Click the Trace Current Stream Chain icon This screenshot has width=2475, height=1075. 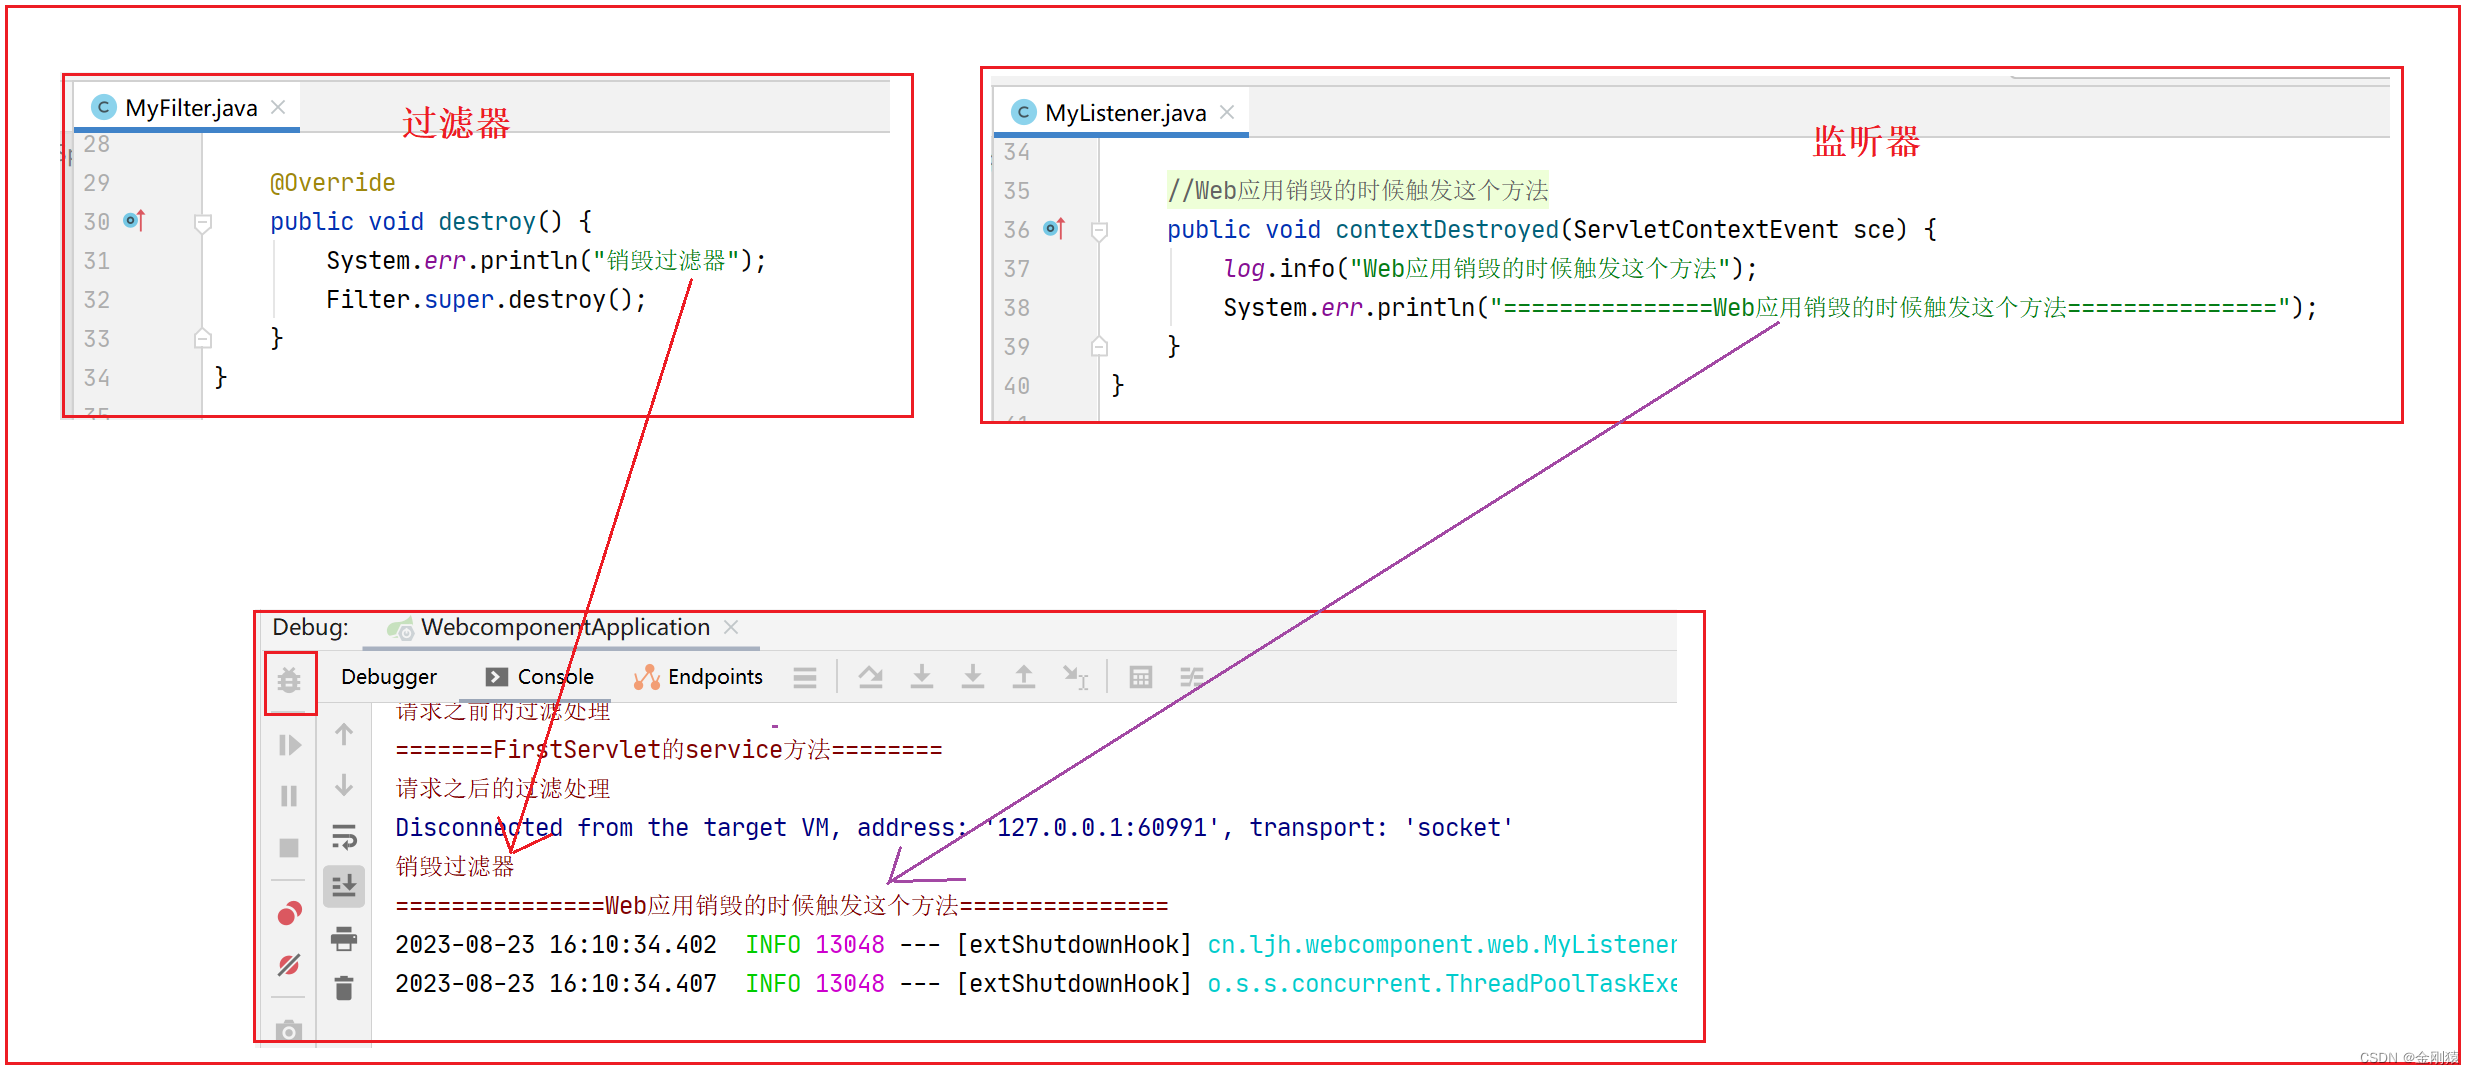[x=1192, y=678]
